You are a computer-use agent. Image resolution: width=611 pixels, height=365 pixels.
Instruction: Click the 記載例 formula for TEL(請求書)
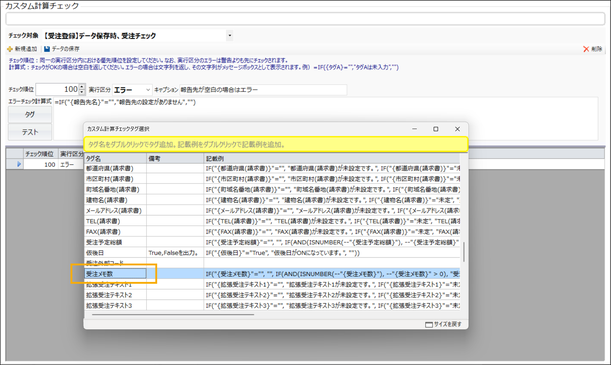point(332,221)
